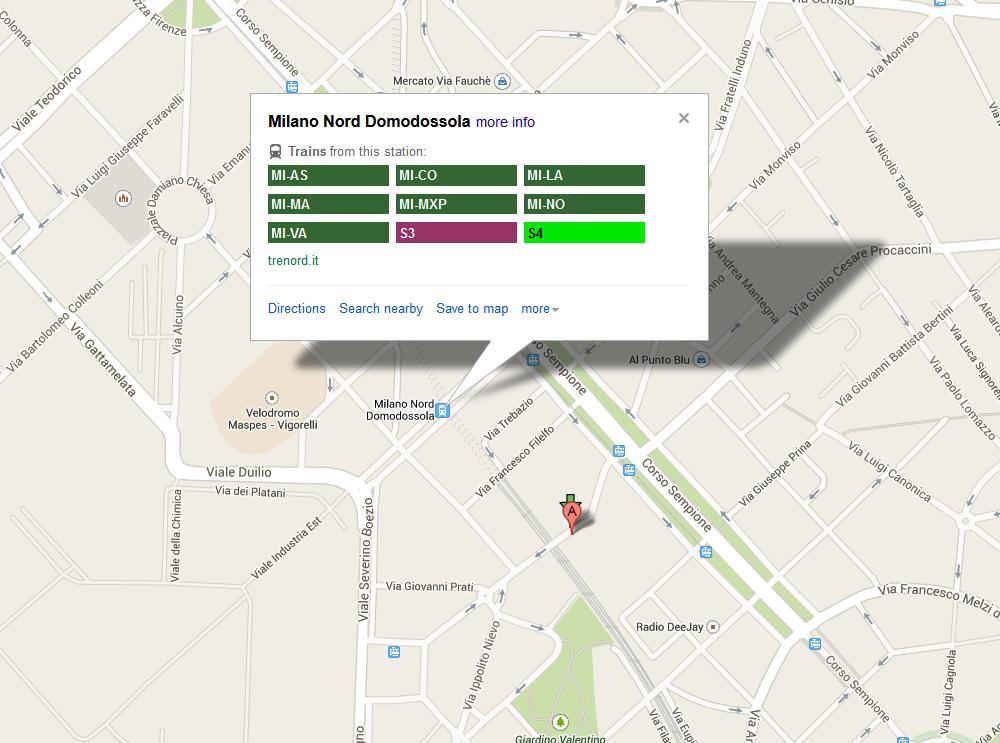Click the 'Via Luigi Canonica' street label
Viewport: 1000px width, 743px height.
889,471
